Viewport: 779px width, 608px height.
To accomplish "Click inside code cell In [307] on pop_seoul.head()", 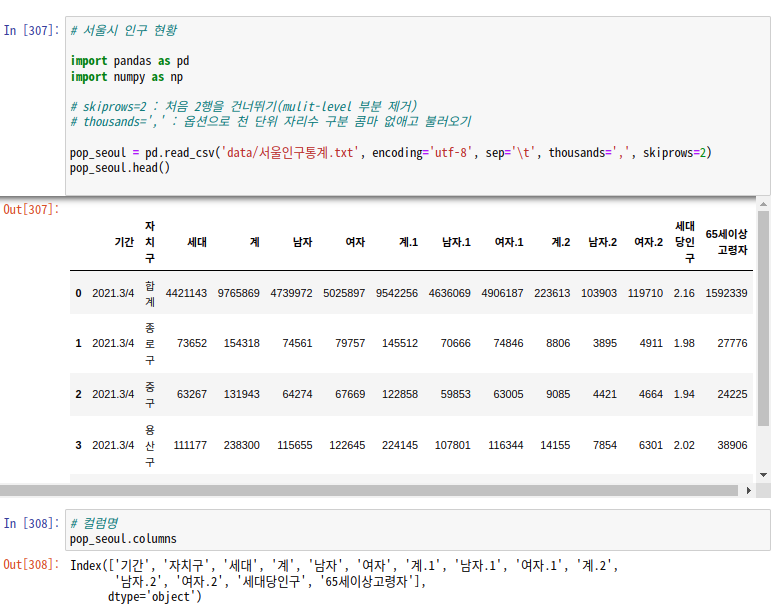I will pos(120,168).
